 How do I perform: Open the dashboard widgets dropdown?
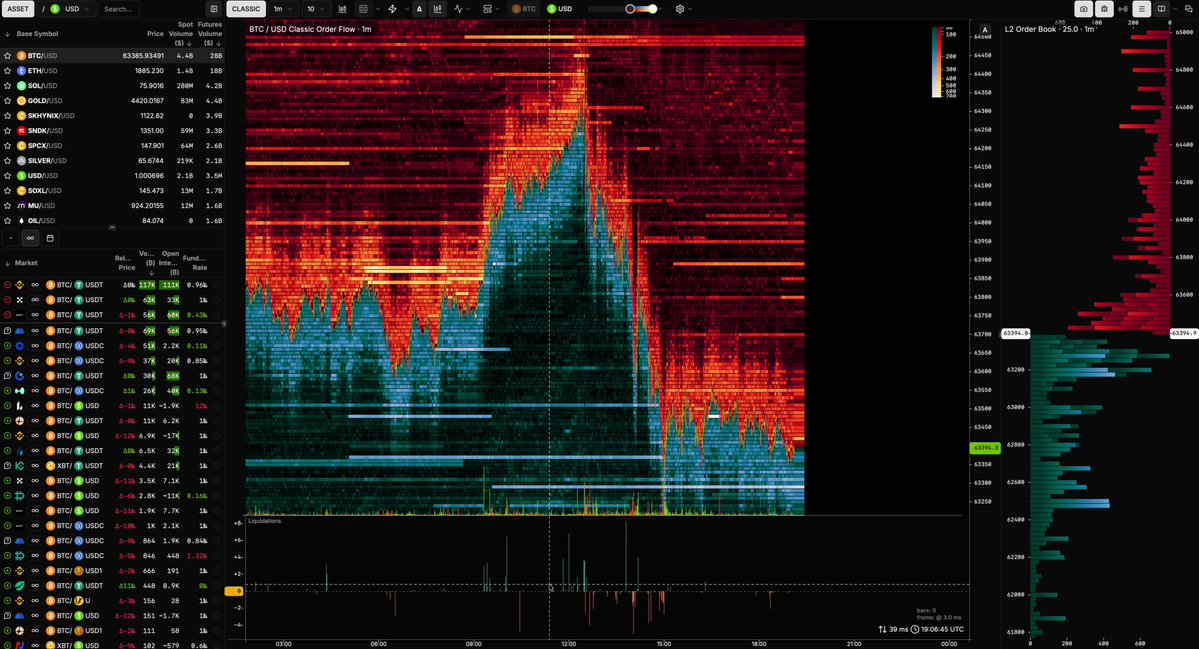point(490,9)
